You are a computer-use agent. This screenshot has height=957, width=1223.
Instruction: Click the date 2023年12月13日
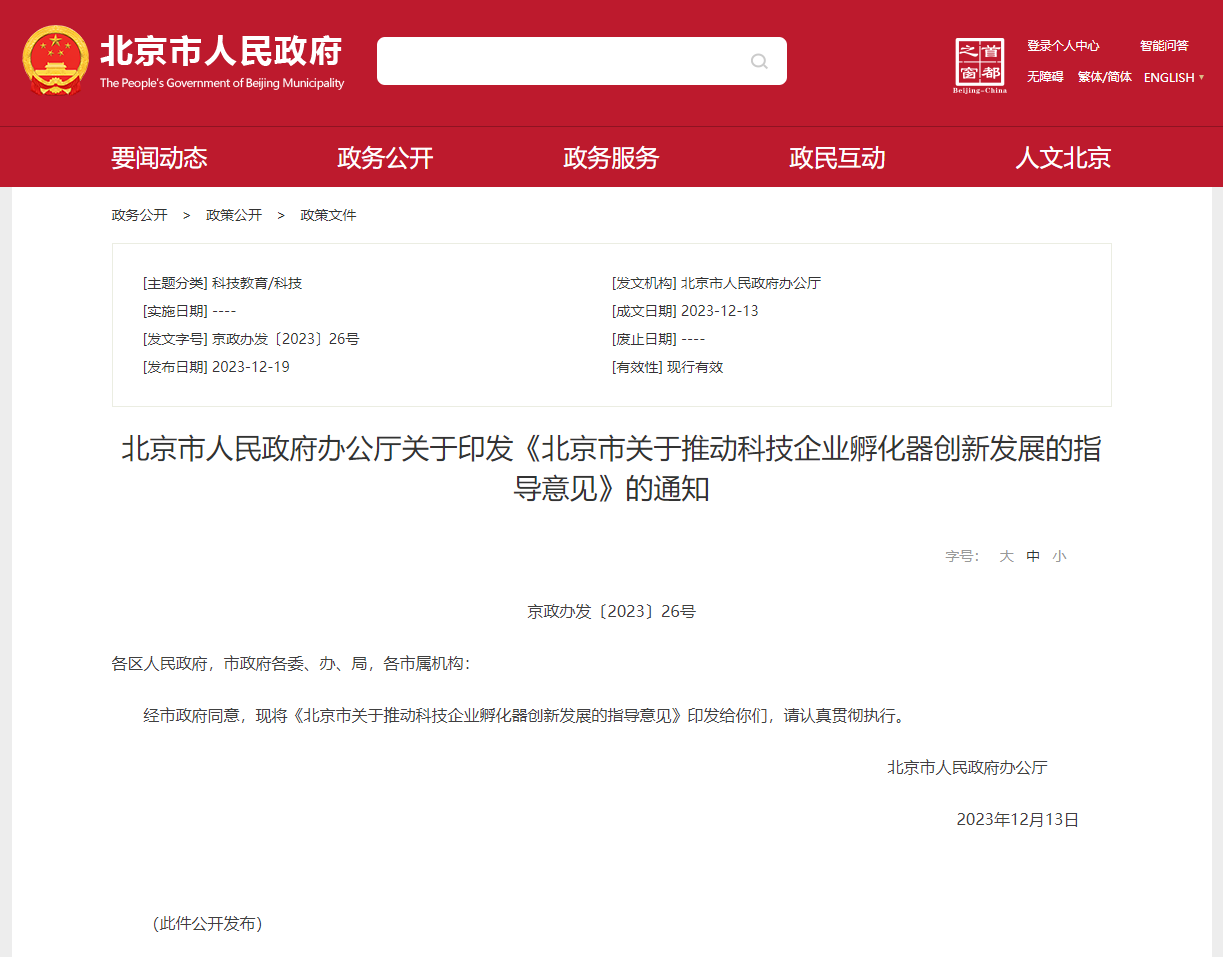pyautogui.click(x=1017, y=819)
